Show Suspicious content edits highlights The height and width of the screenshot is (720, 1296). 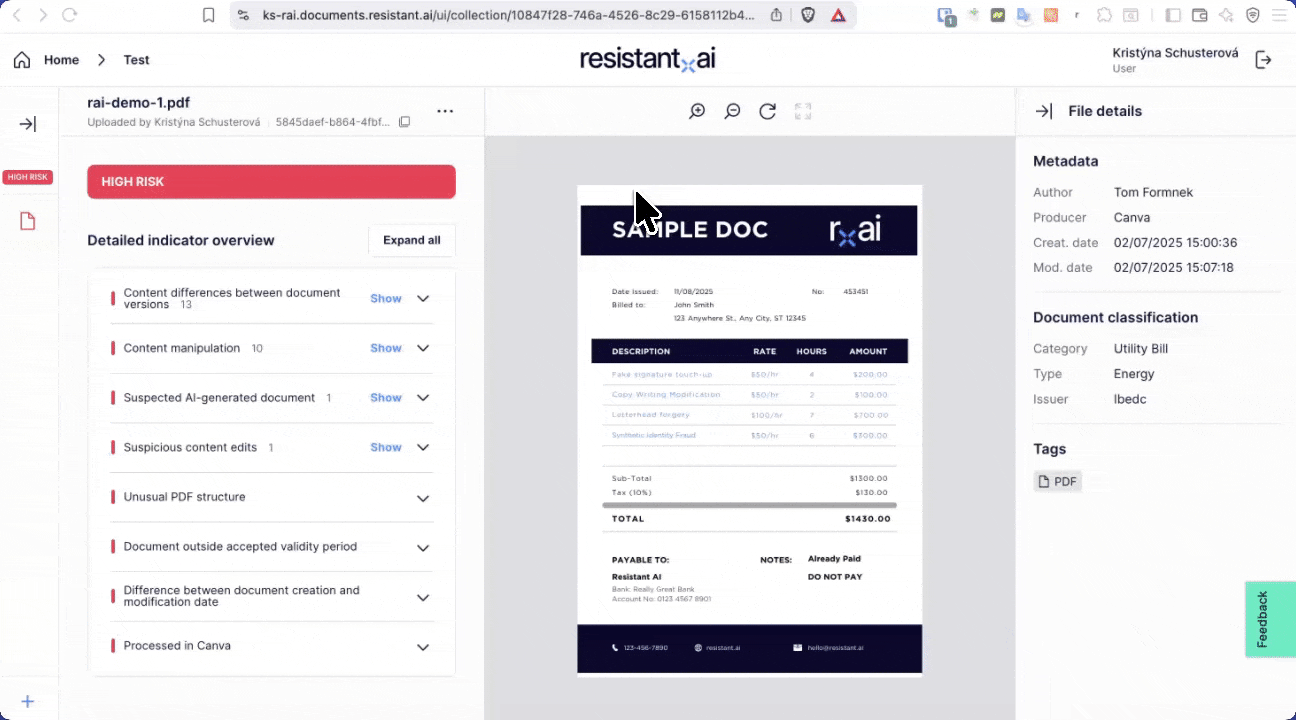click(386, 447)
